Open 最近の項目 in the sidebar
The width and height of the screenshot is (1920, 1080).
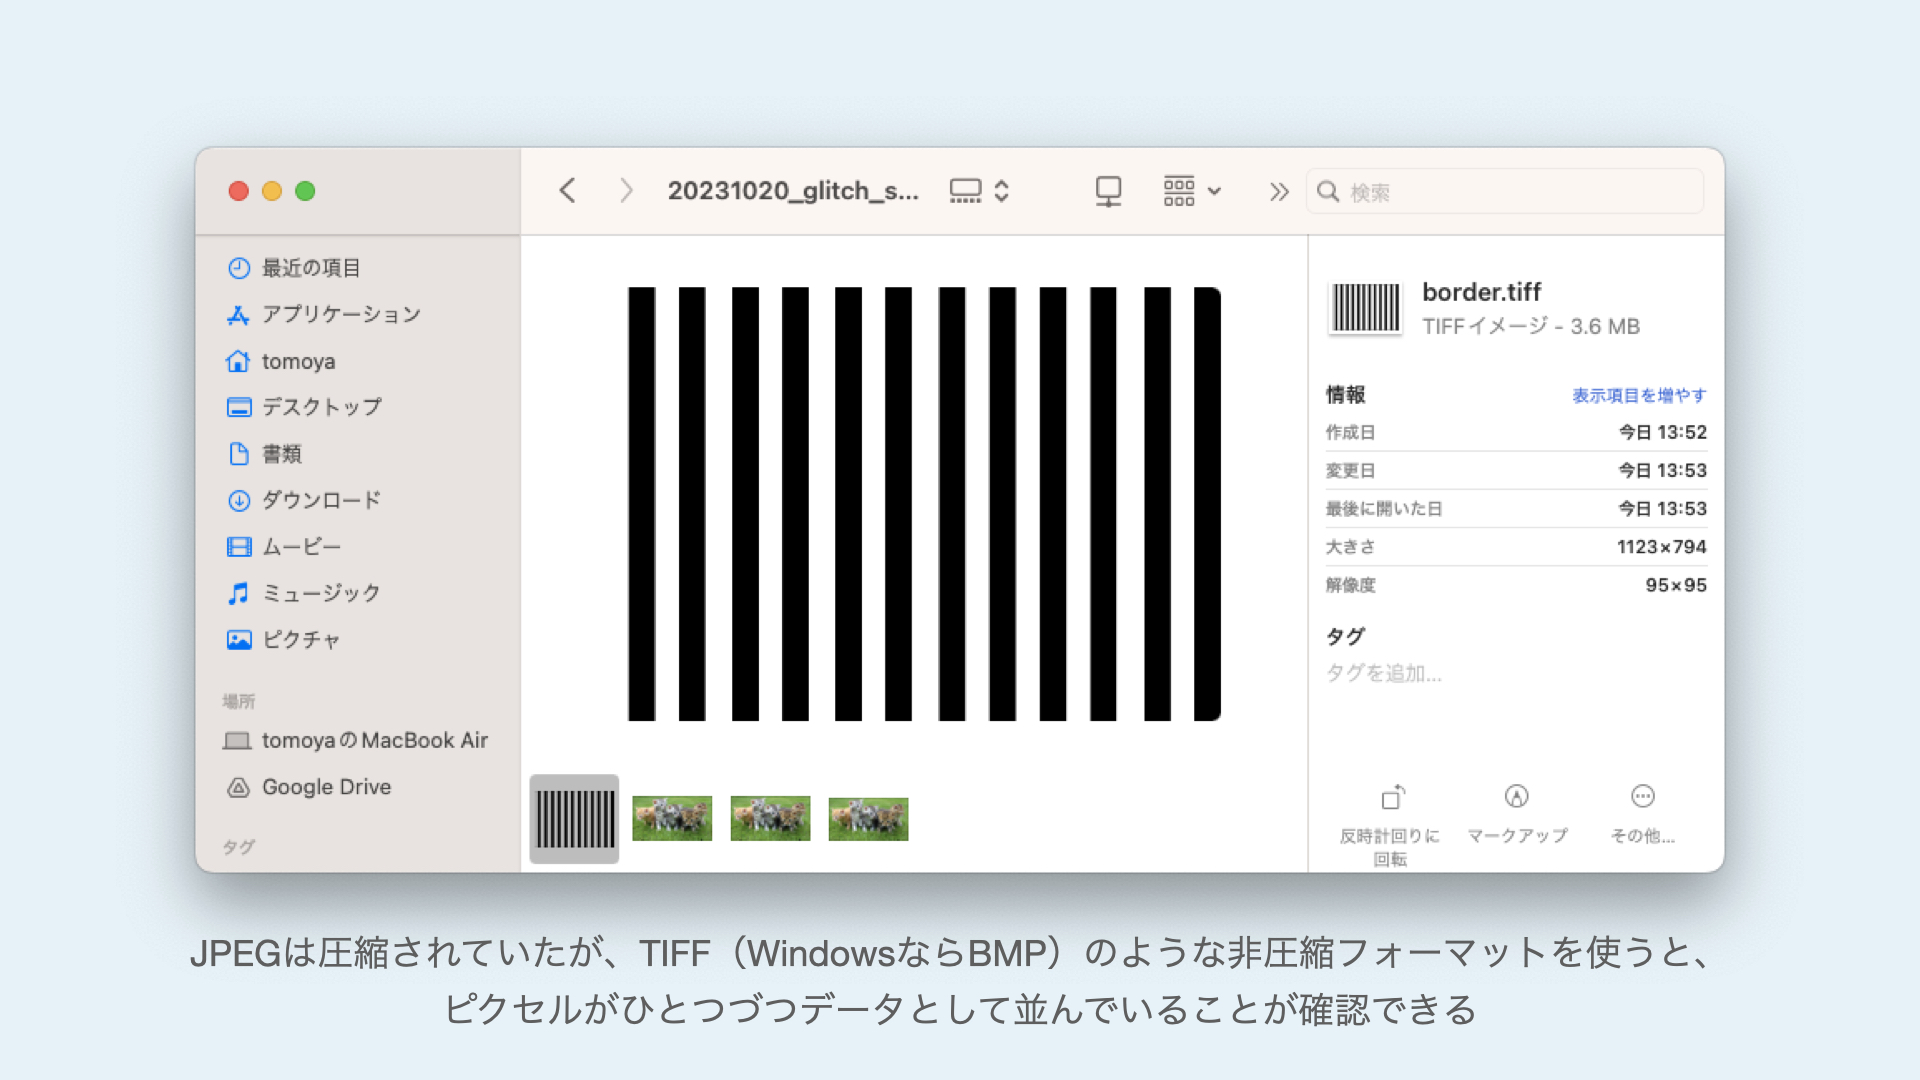point(310,268)
